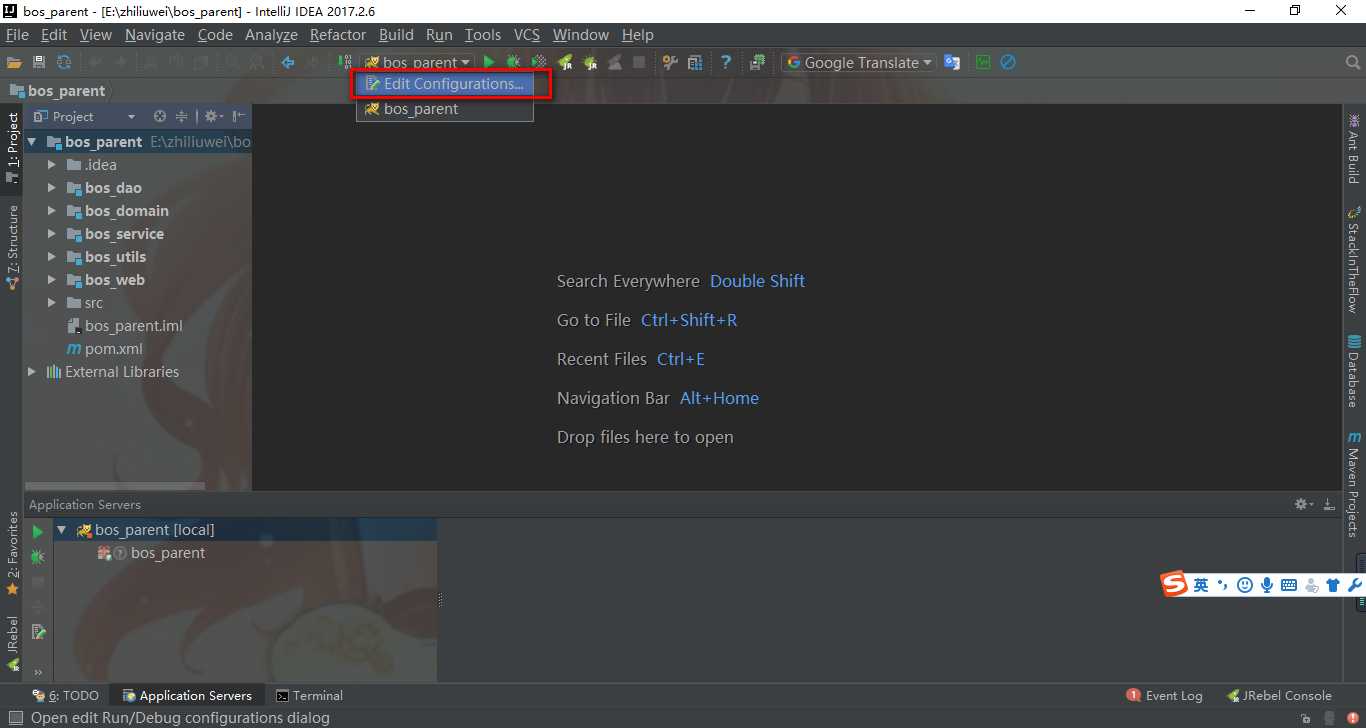1366x728 pixels.
Task: Expand the bos_service module
Action: click(51, 234)
